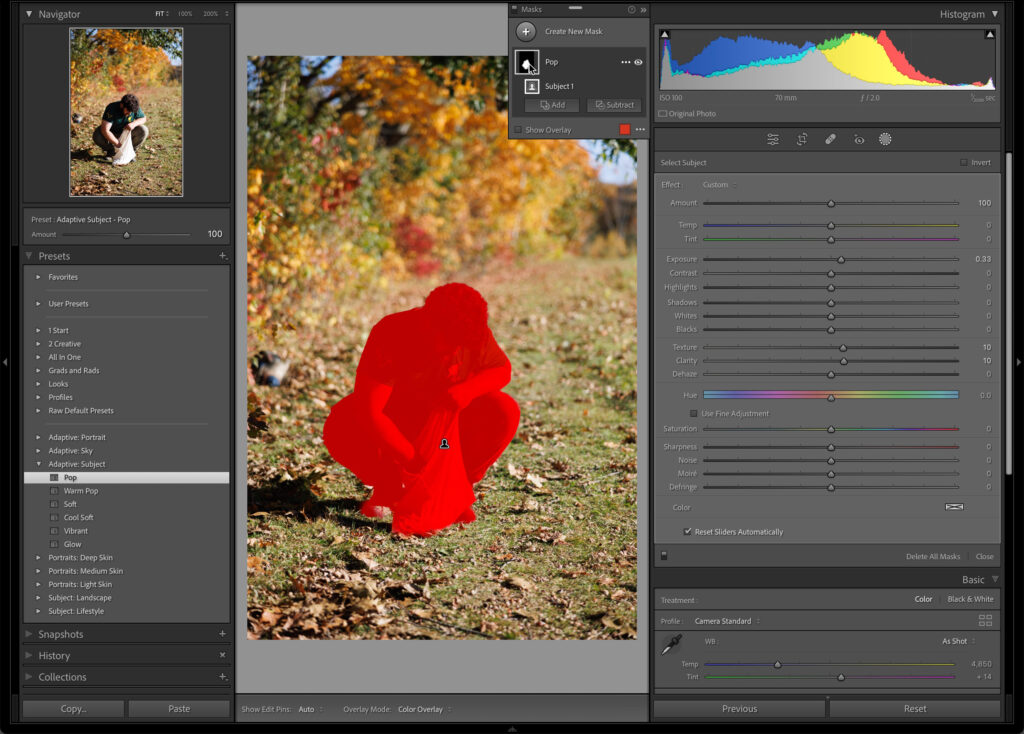Open the Profile Browser grid icon

pos(985,621)
